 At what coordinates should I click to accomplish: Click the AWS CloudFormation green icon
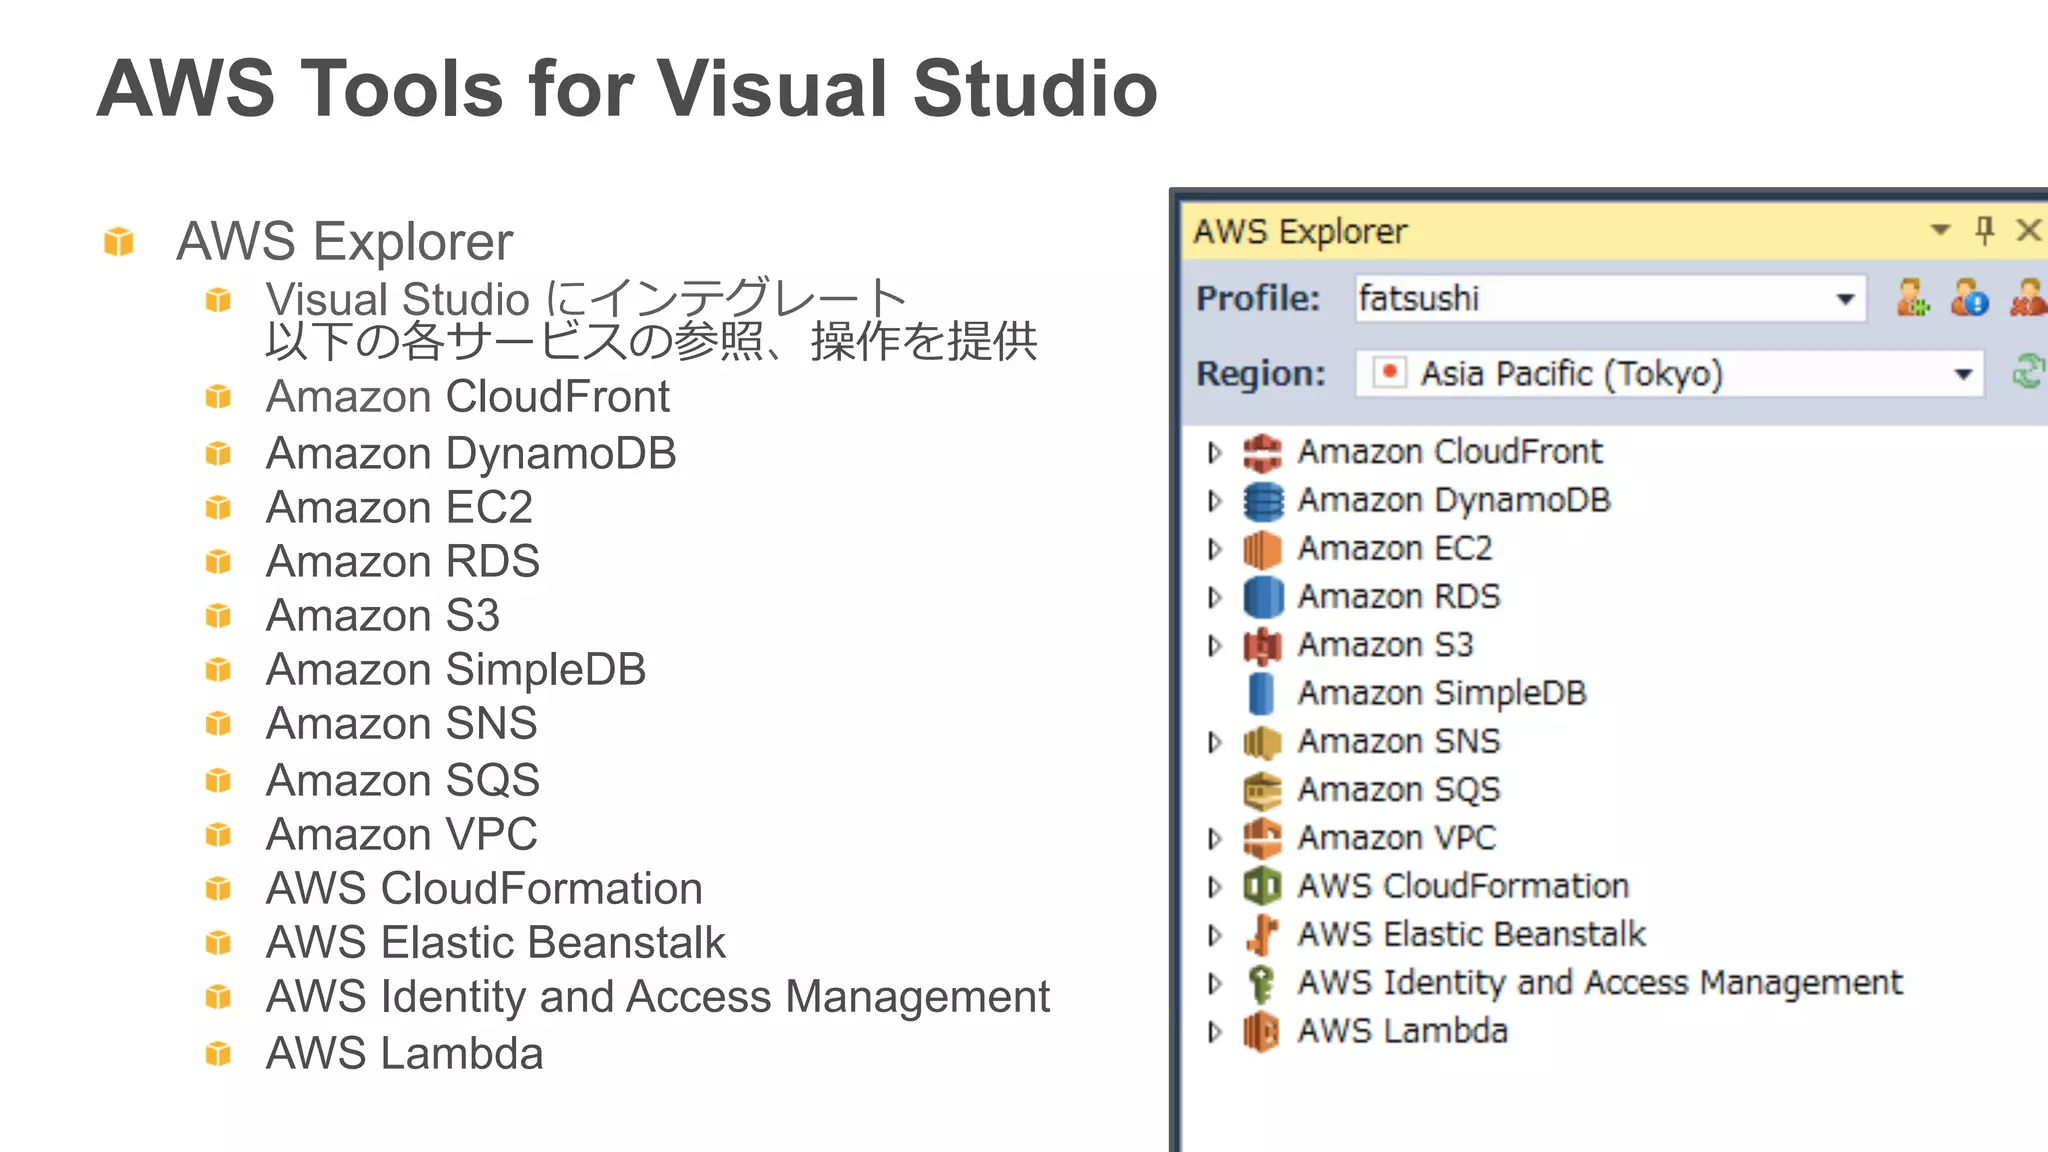pyautogui.click(x=1262, y=886)
